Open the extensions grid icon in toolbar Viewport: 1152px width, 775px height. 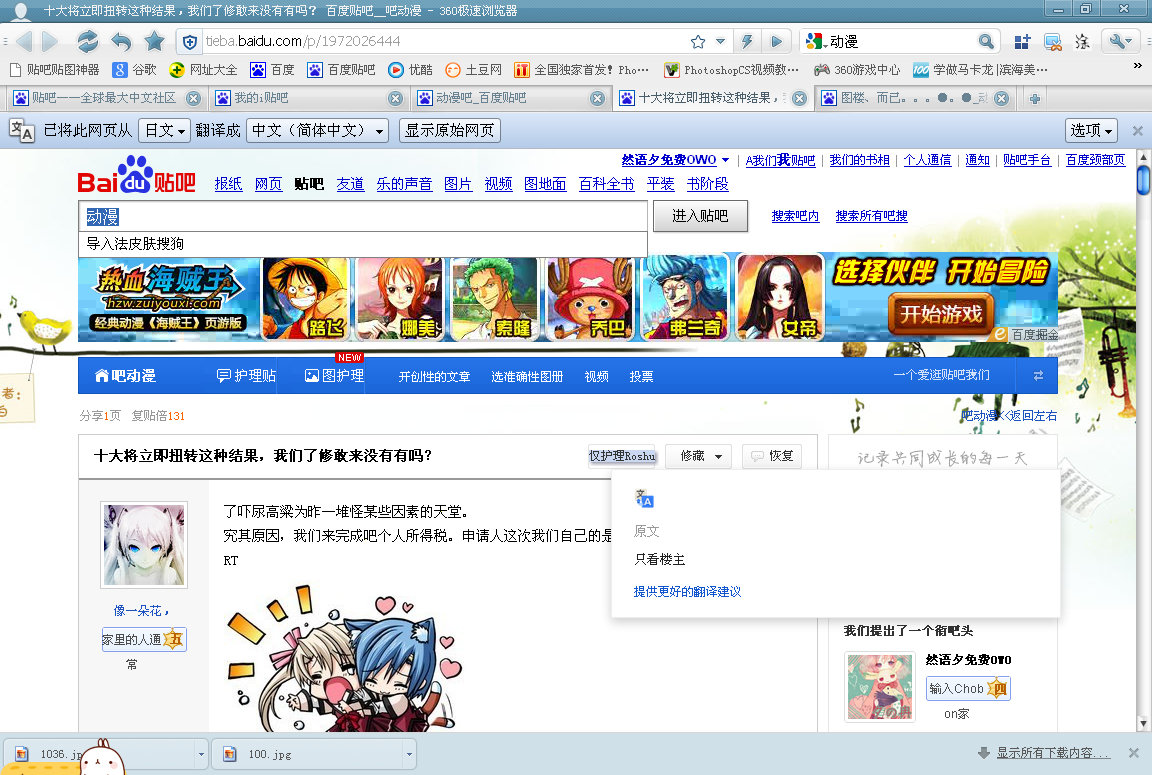click(1022, 42)
